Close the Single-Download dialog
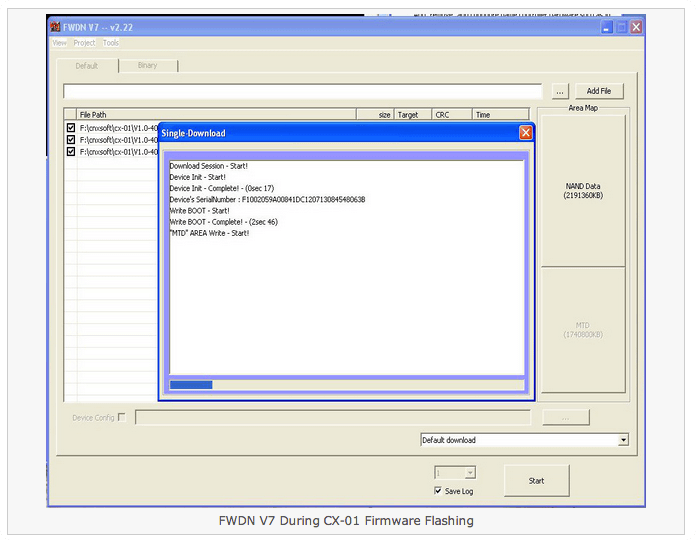Image resolution: width=696 pixels, height=540 pixels. (x=525, y=132)
